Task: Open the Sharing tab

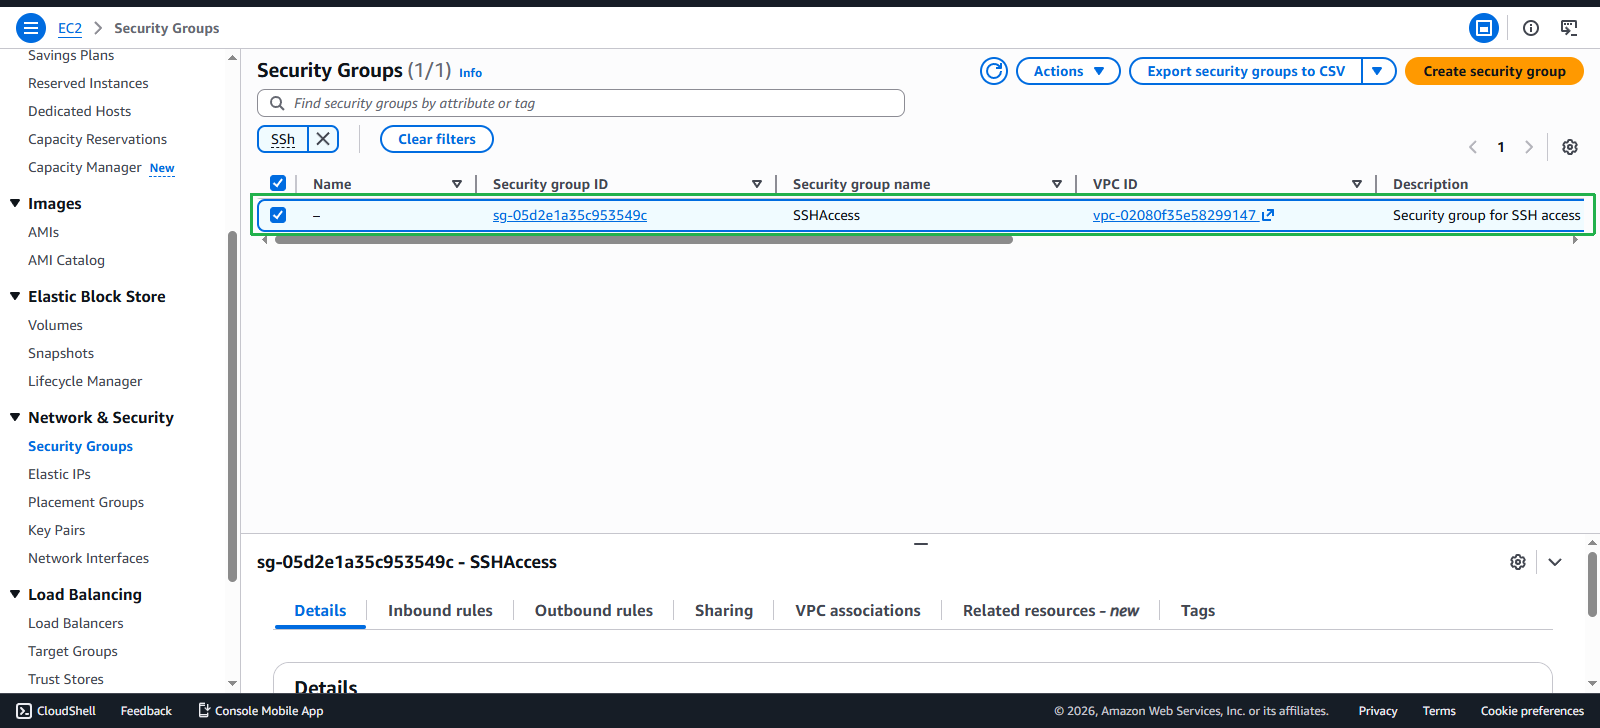Action: point(724,611)
